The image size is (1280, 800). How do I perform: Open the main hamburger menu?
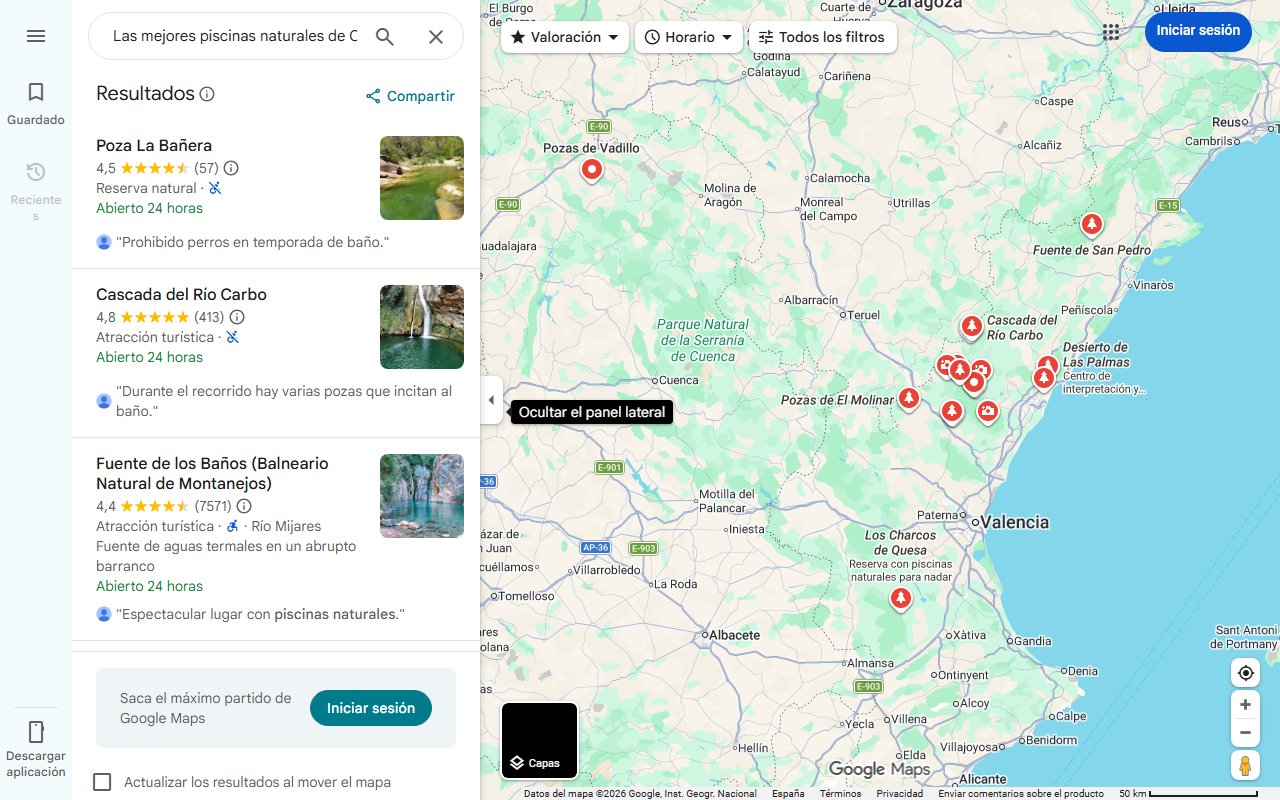(36, 36)
